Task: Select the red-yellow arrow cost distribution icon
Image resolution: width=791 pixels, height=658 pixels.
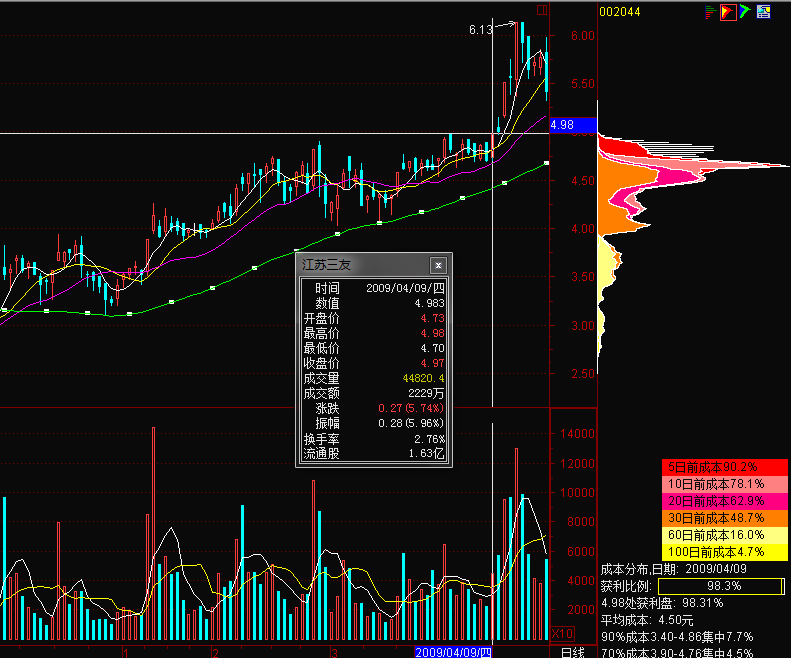Action: pos(728,12)
